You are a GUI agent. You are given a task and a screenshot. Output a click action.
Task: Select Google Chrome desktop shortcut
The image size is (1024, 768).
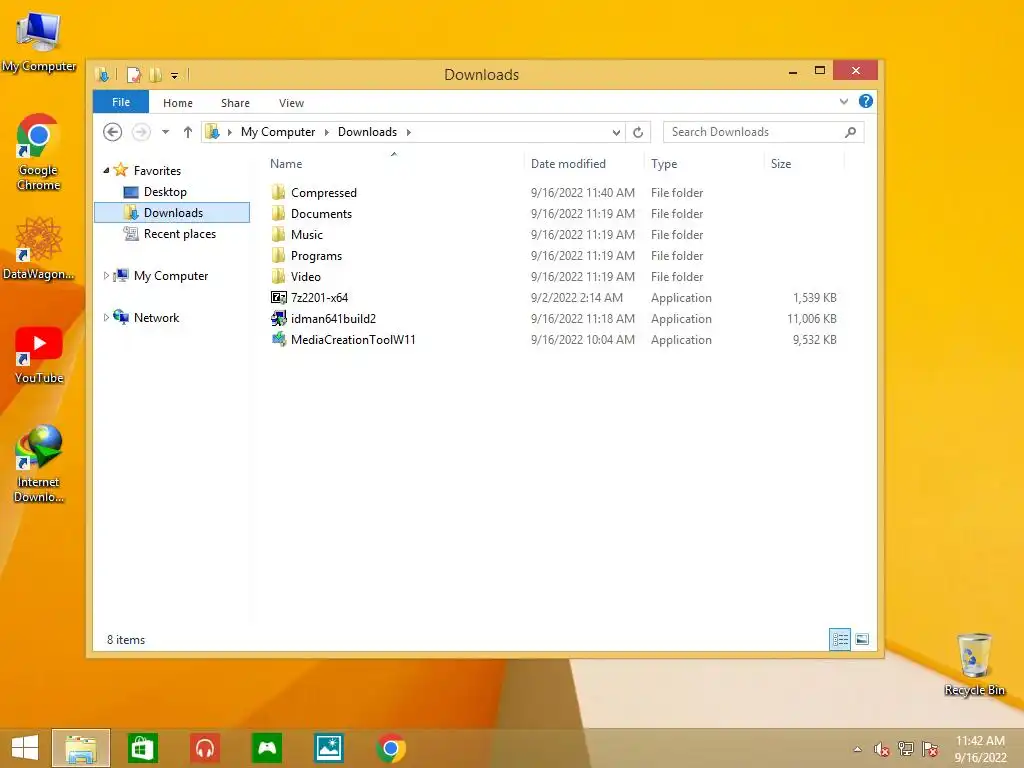click(39, 153)
